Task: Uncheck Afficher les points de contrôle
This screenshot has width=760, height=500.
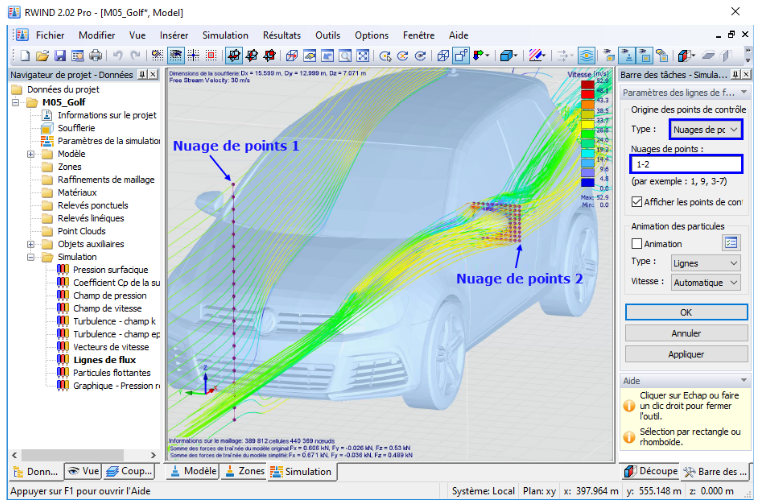Action: 637,202
